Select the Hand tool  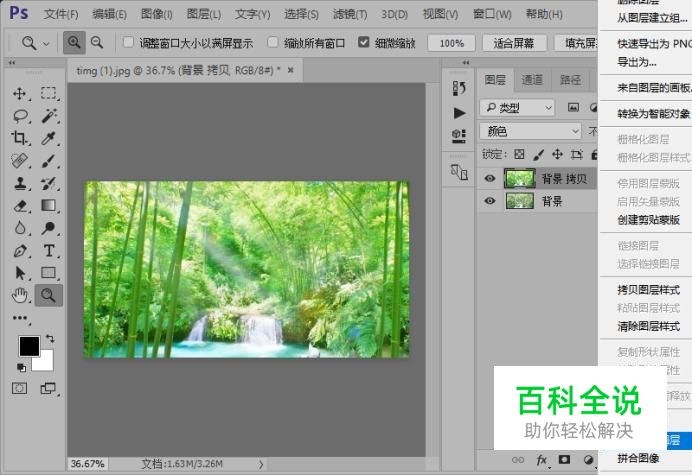(x=20, y=295)
